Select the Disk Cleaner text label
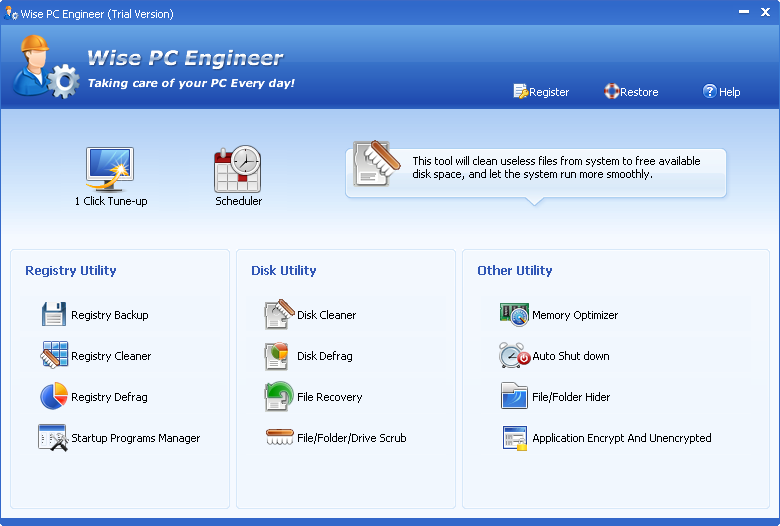This screenshot has height=526, width=780. point(326,315)
